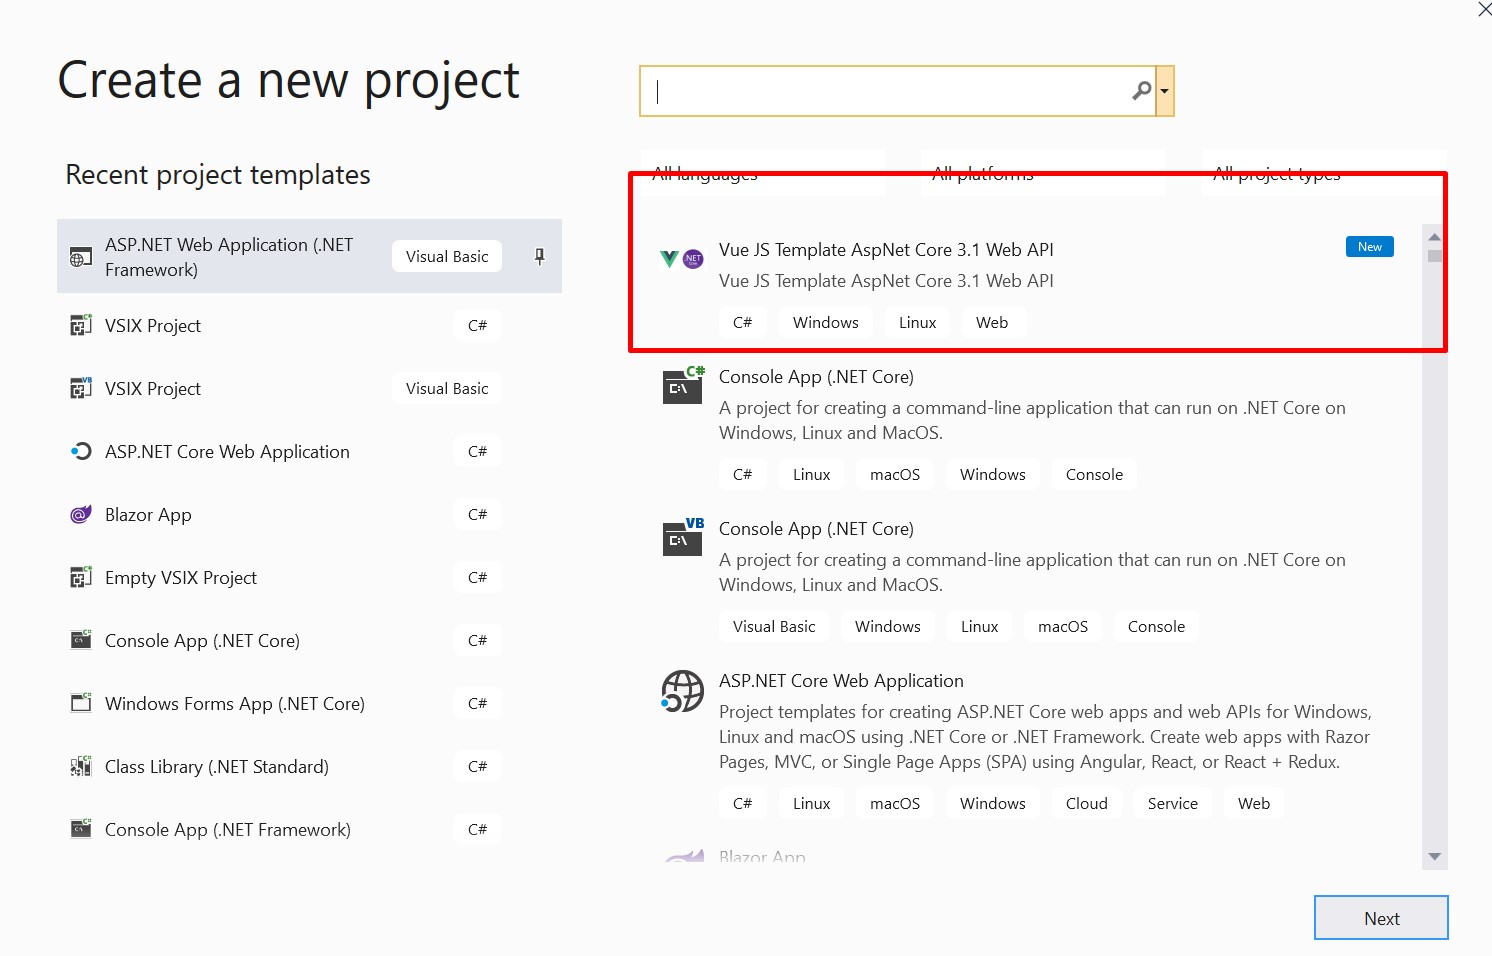Image resolution: width=1492 pixels, height=956 pixels.
Task: Click the scrollbar down arrow in template list
Action: [1434, 856]
